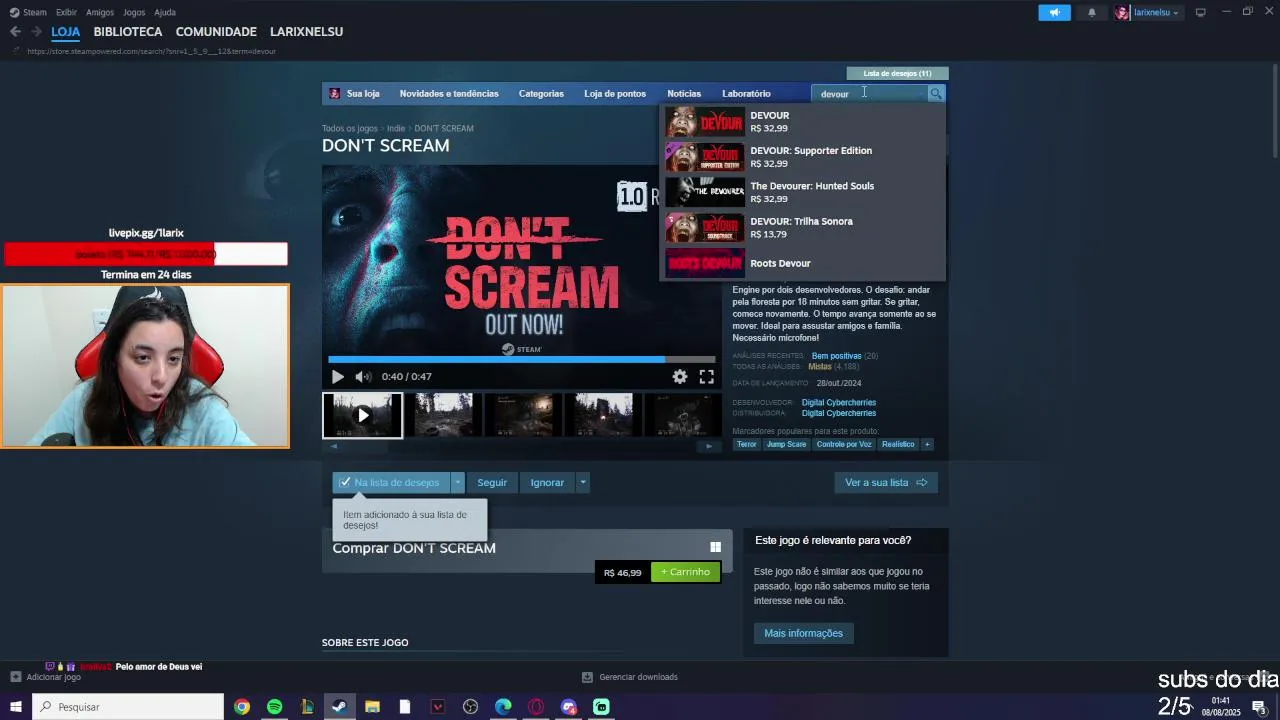
Task: Open Notícias in store navigation
Action: pyautogui.click(x=684, y=93)
